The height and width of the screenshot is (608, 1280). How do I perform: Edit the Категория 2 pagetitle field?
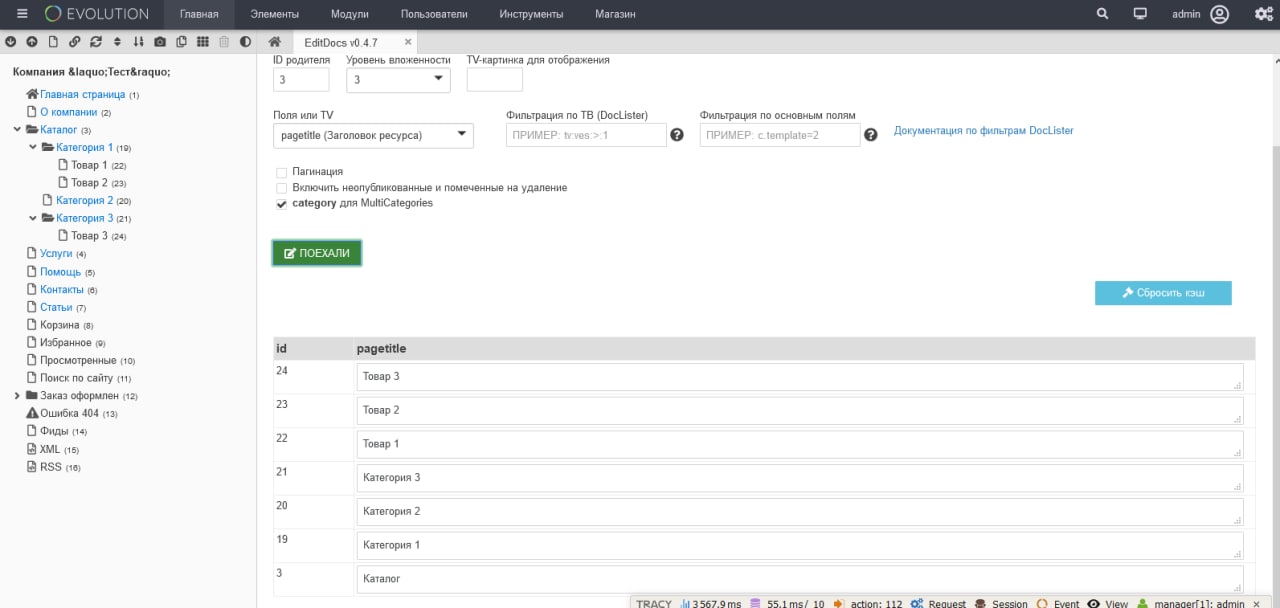800,511
